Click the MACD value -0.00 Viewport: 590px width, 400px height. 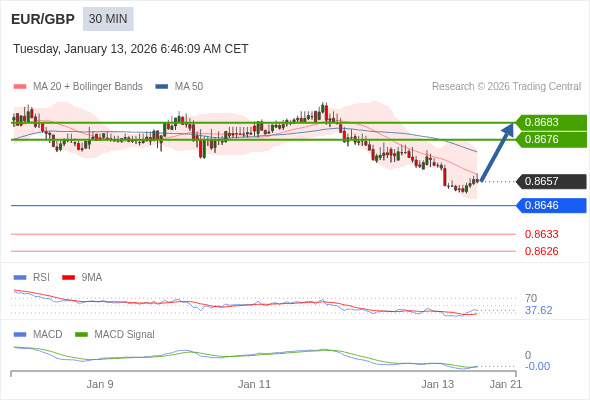point(537,367)
